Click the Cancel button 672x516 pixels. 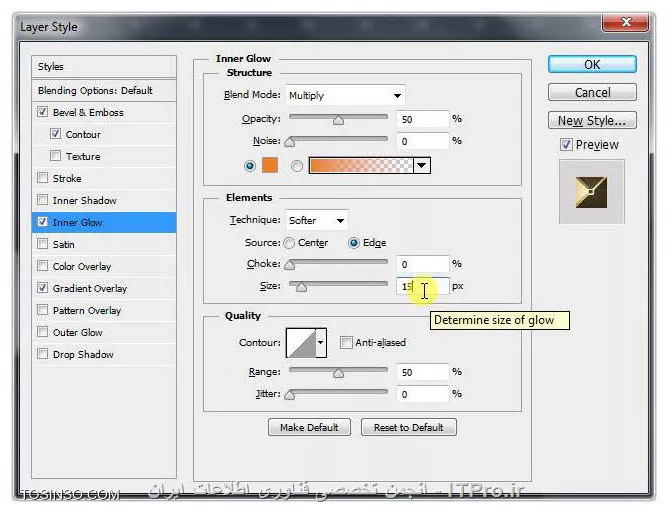coord(592,92)
